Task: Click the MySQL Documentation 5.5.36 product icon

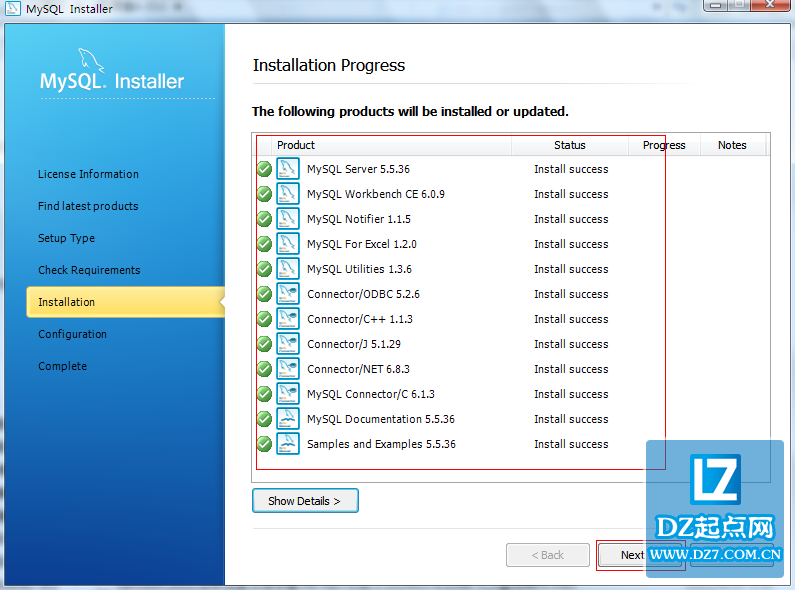Action: [287, 419]
